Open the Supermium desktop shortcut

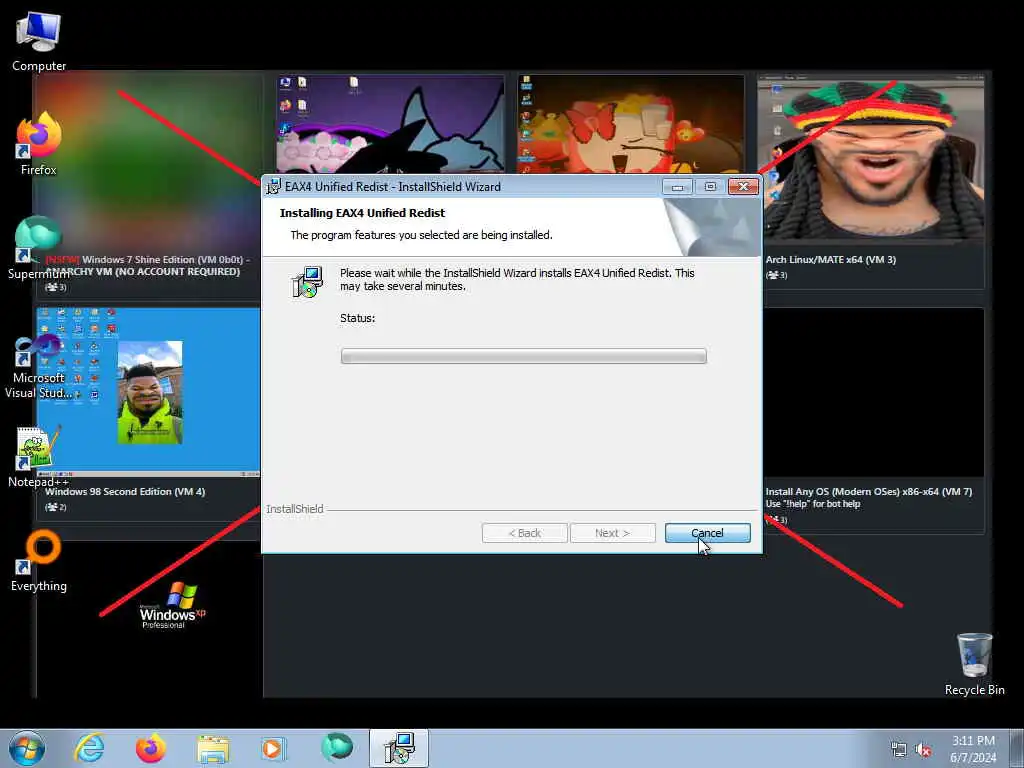click(38, 247)
